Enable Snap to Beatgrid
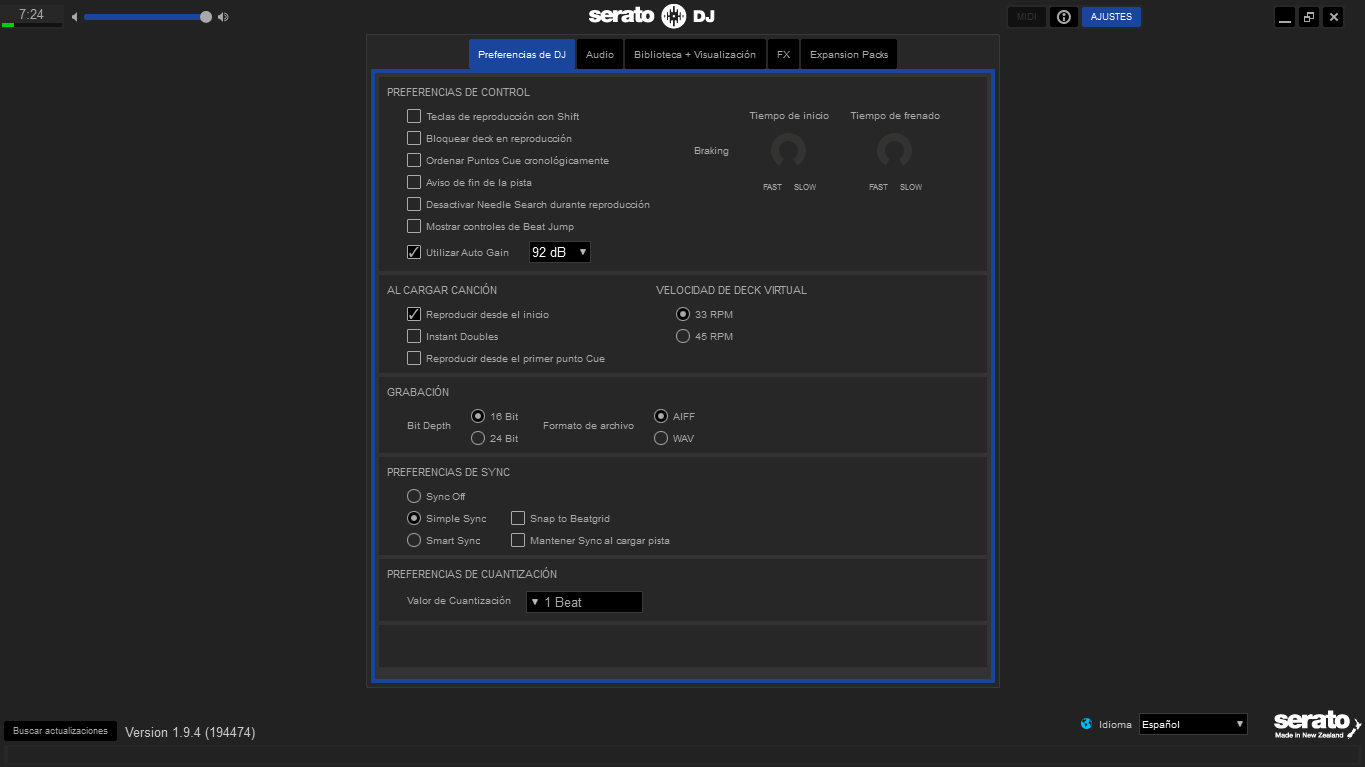1365x767 pixels. 518,518
